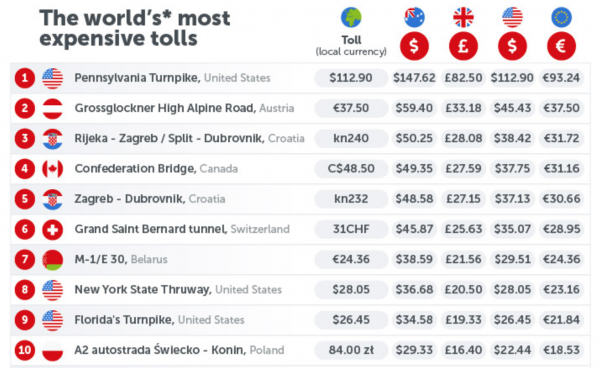
Task: Click the kn240 local toll value
Action: (351, 138)
